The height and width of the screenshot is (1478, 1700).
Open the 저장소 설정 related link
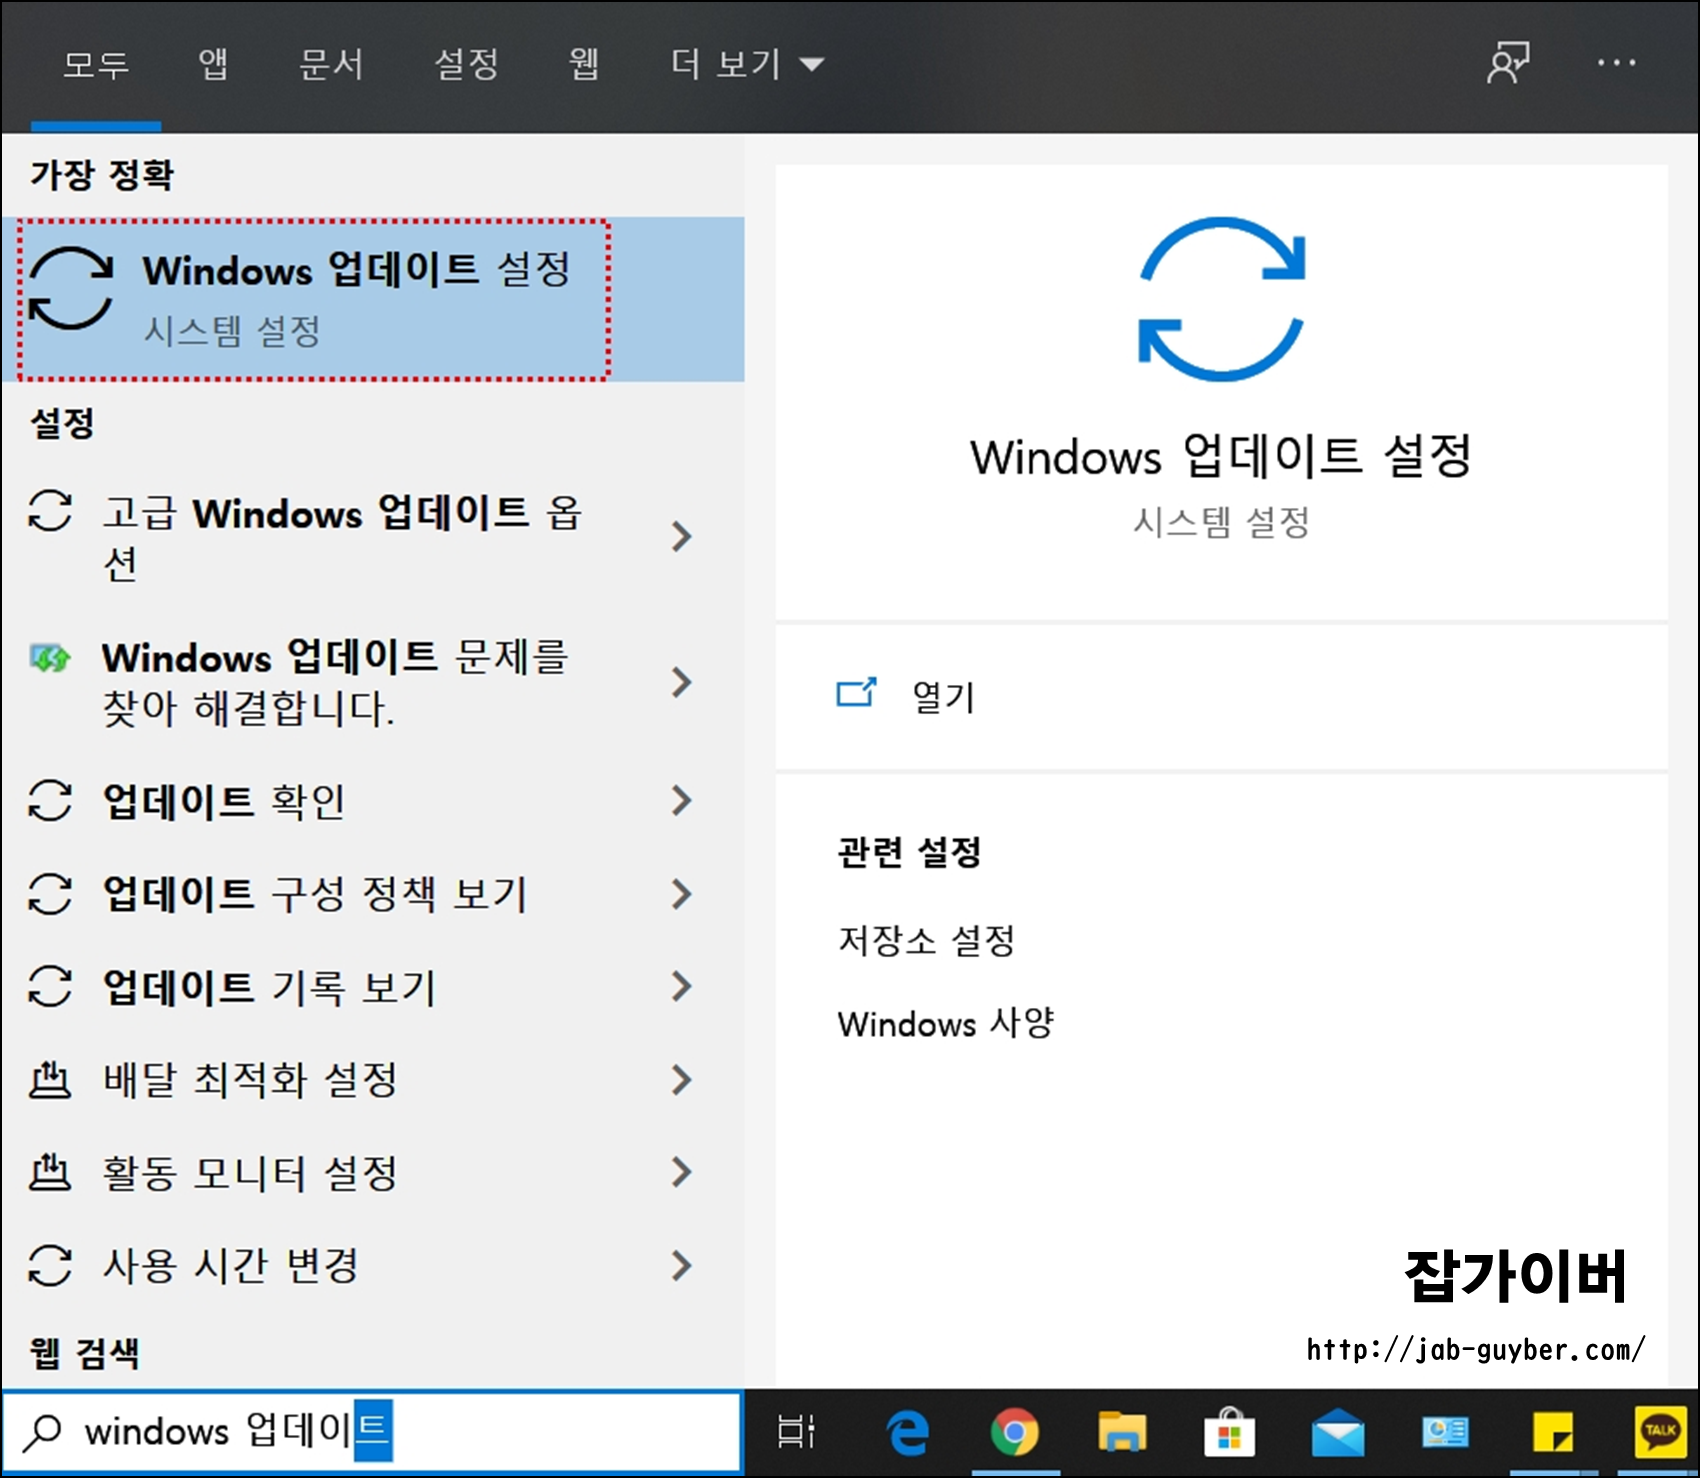point(926,940)
